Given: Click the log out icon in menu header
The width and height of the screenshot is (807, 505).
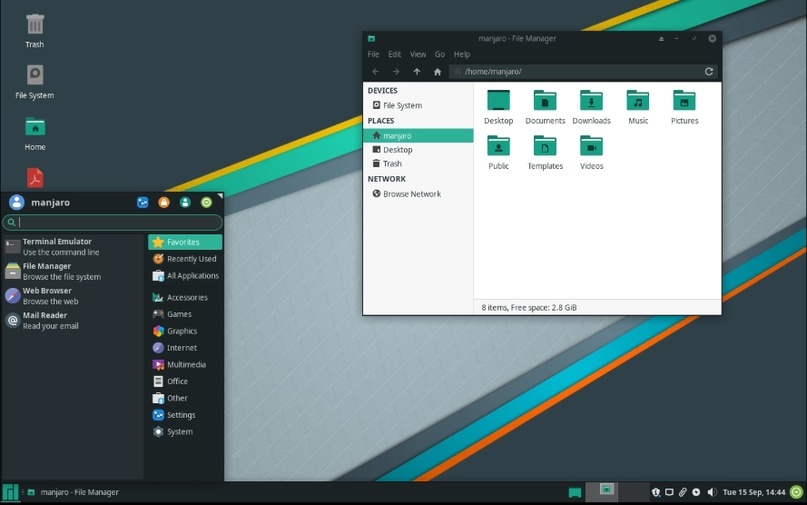Looking at the screenshot, I should tap(207, 202).
